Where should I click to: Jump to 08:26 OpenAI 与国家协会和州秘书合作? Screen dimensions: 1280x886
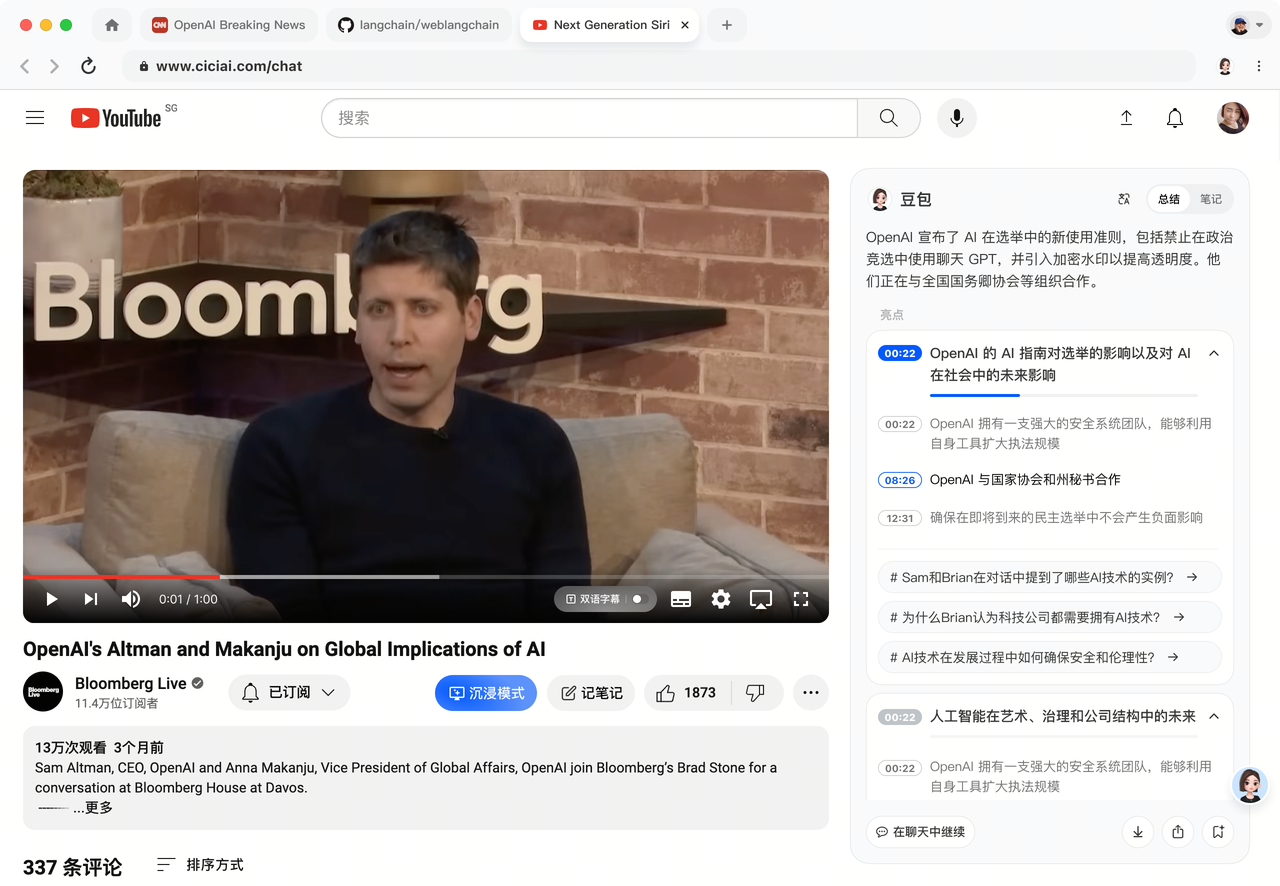pyautogui.click(x=1000, y=480)
